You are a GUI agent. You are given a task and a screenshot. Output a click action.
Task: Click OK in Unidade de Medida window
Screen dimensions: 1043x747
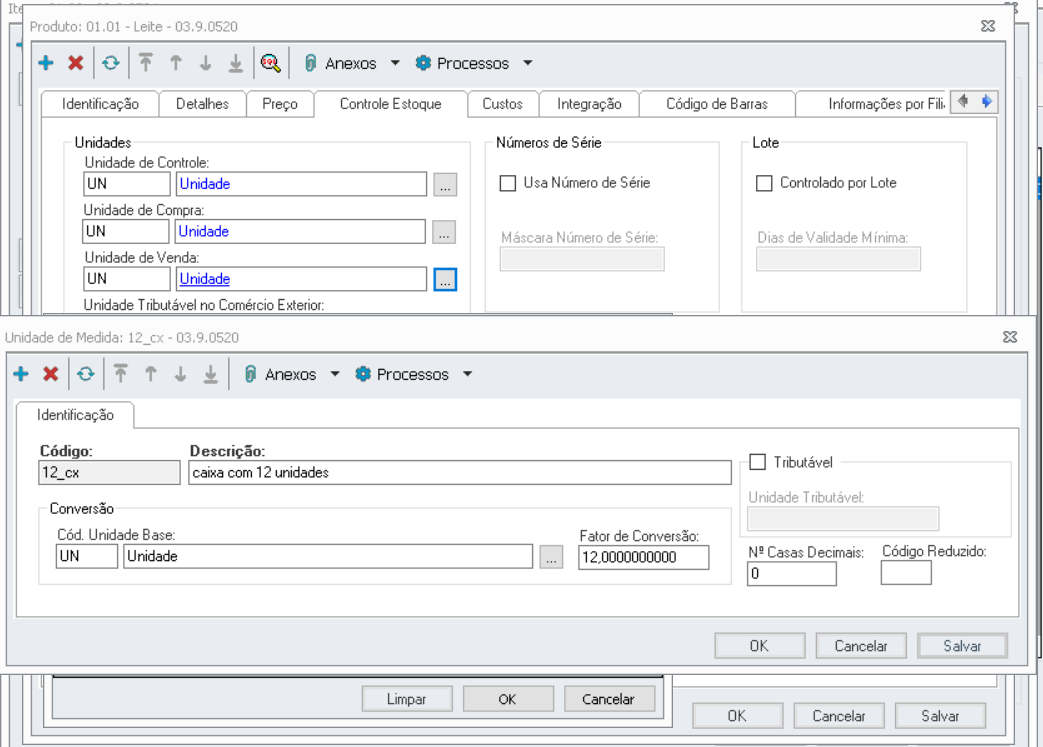tap(759, 646)
